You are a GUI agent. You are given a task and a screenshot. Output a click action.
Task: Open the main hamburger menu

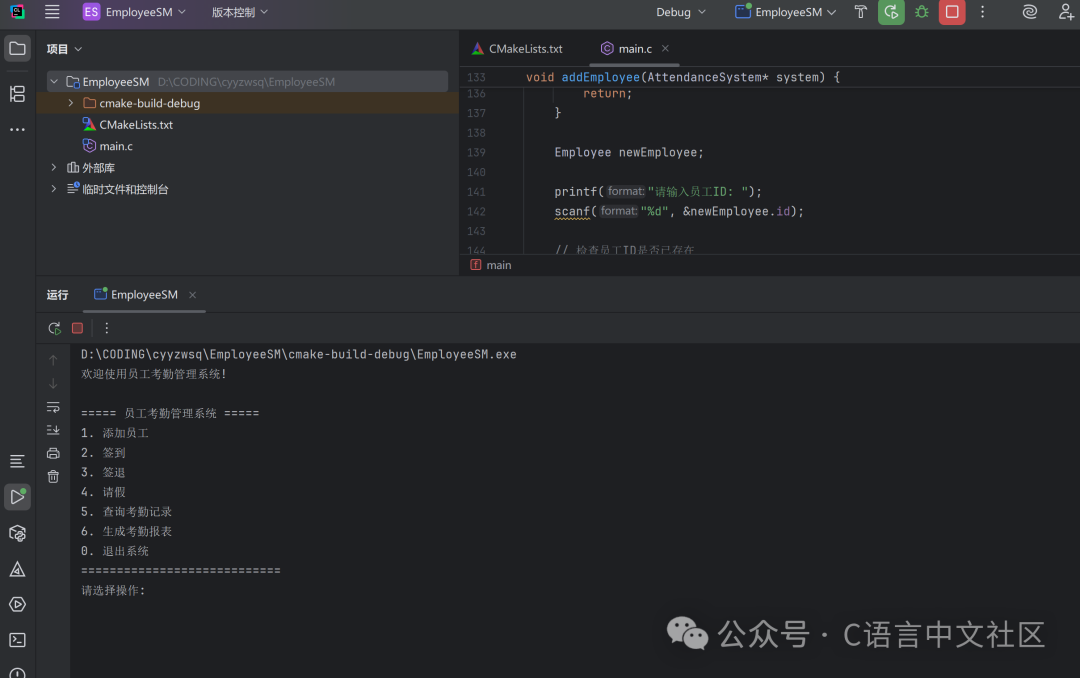pyautogui.click(x=52, y=12)
